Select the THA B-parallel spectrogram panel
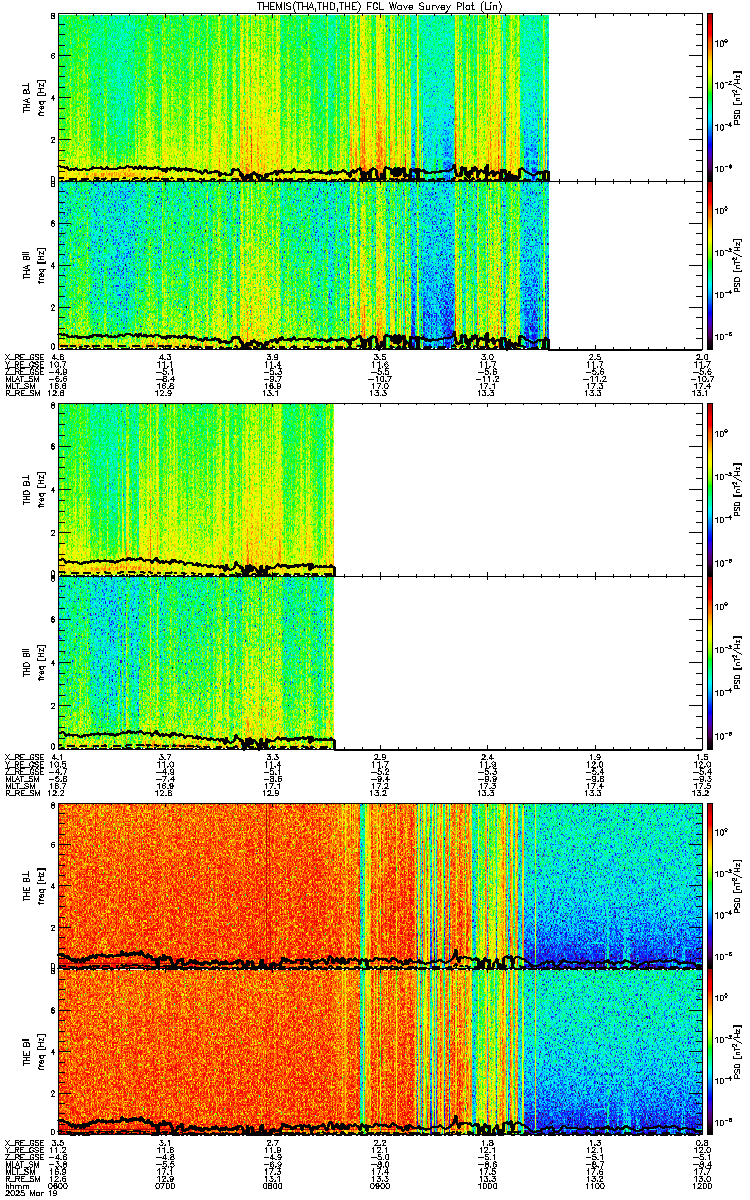The height and width of the screenshot is (1200, 750). tap(380, 264)
